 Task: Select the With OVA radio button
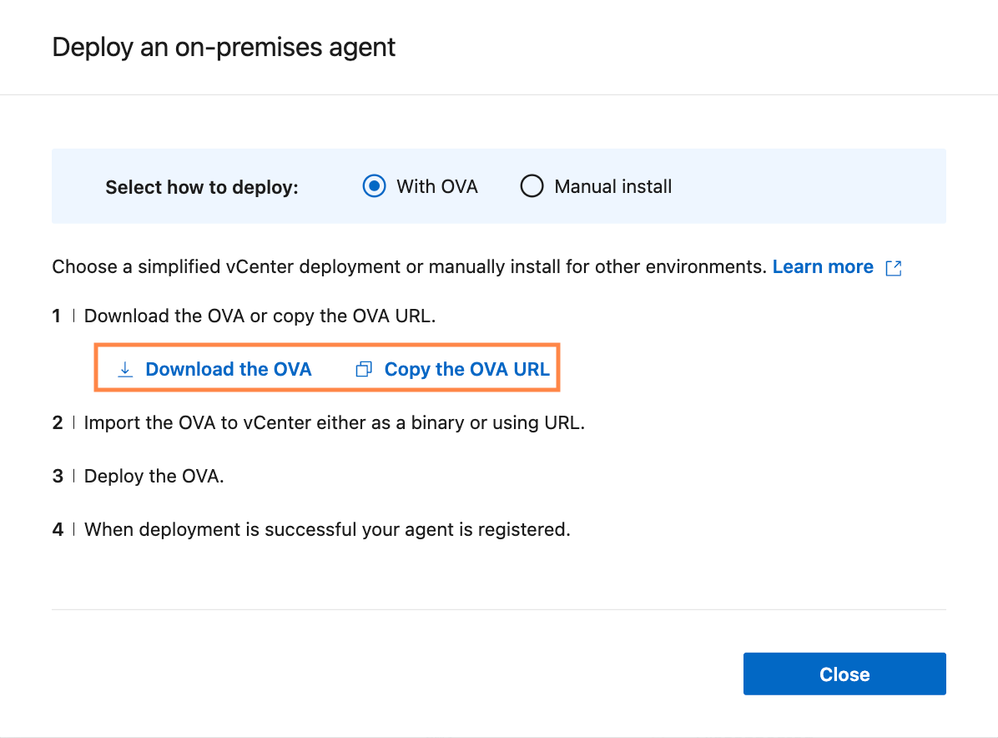tap(374, 186)
